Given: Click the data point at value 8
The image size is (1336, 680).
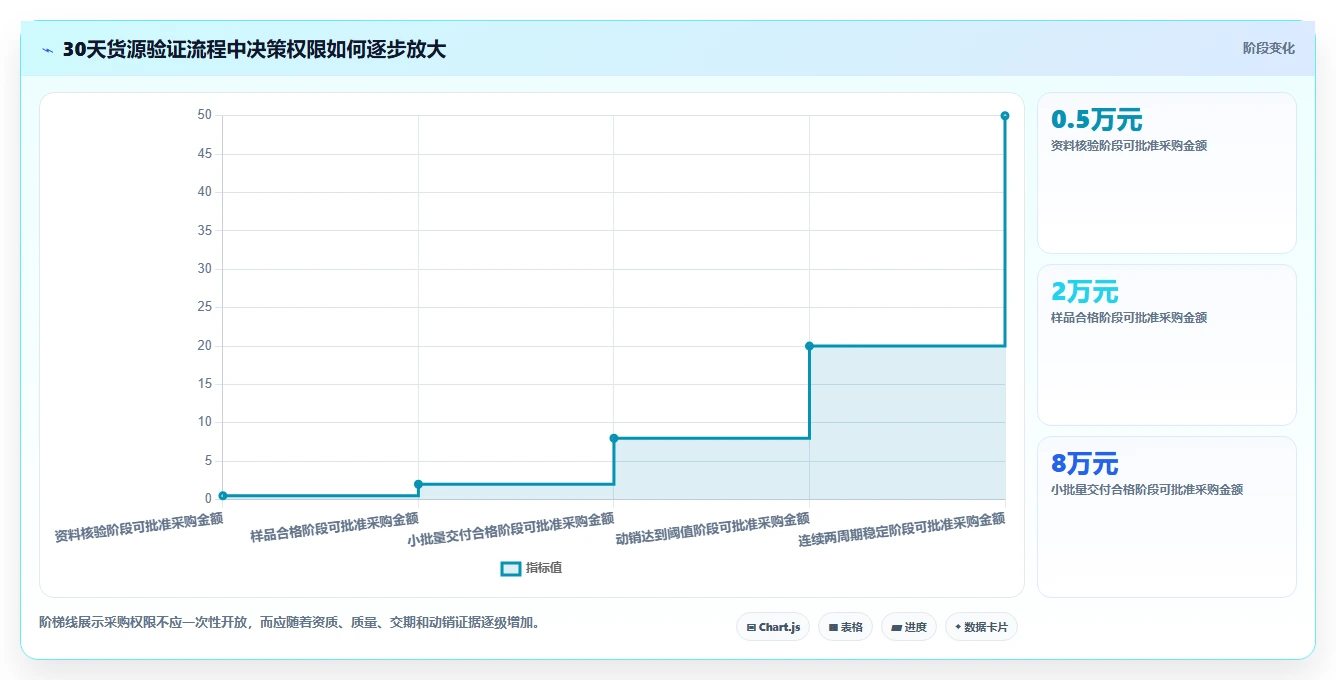Looking at the screenshot, I should [614, 438].
